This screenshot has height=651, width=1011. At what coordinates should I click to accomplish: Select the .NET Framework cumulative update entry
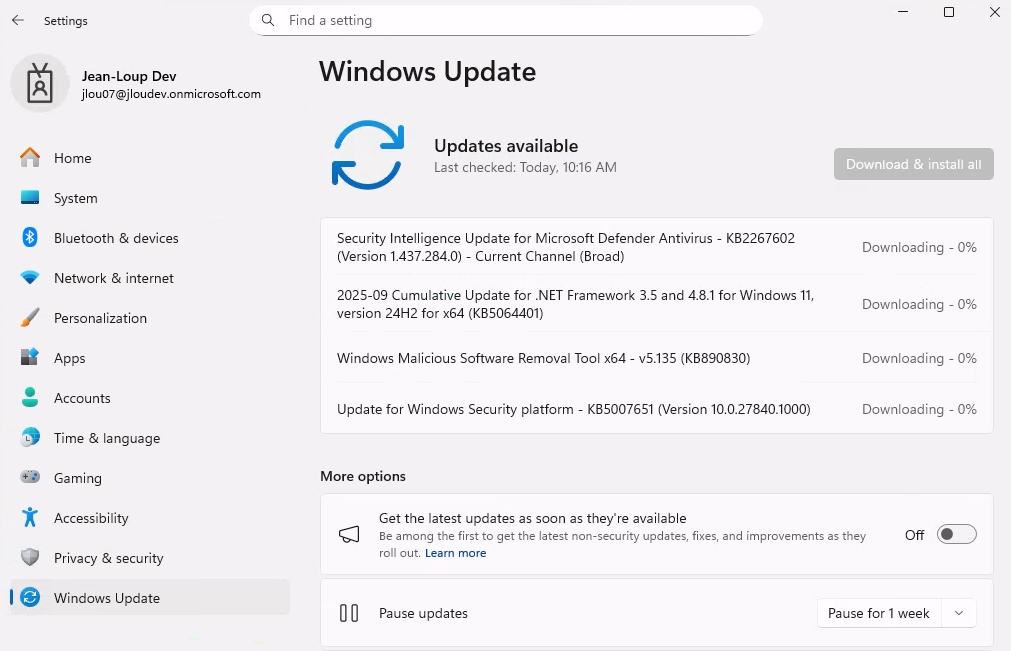click(575, 304)
